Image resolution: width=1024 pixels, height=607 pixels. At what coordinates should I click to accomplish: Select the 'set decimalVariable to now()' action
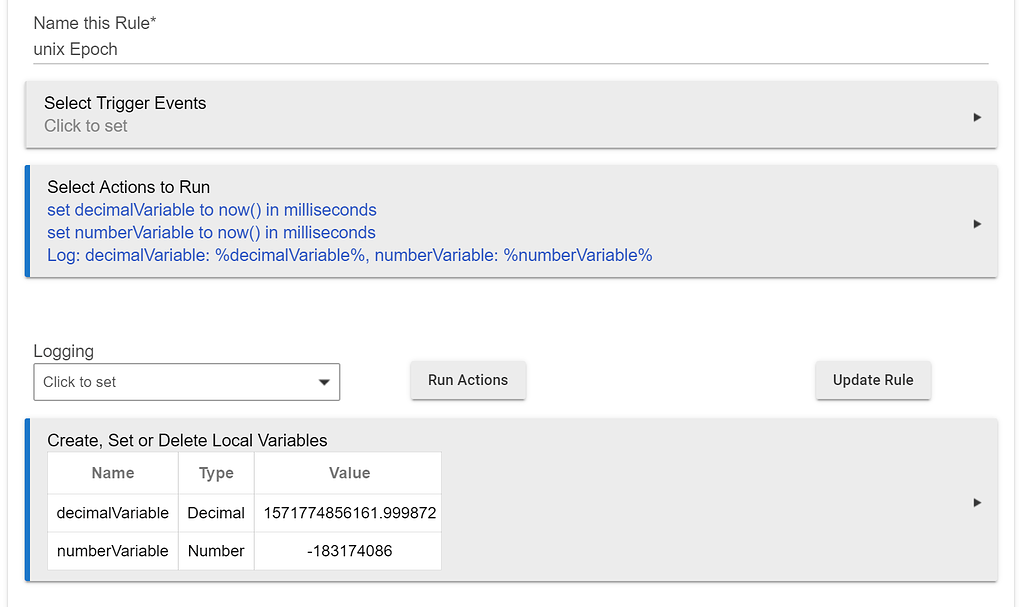pyautogui.click(x=211, y=210)
